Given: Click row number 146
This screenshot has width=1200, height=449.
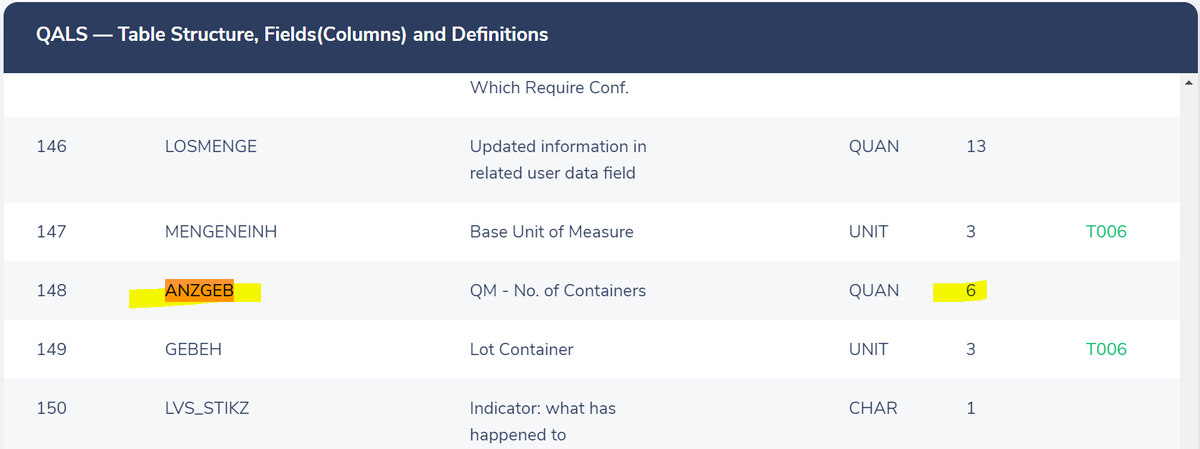Looking at the screenshot, I should tap(51, 146).
